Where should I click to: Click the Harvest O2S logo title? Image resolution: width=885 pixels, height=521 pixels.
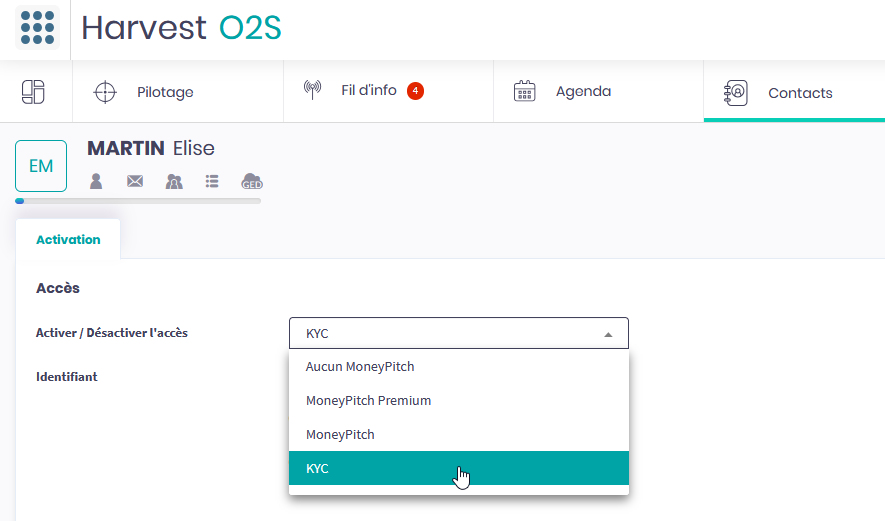point(181,28)
